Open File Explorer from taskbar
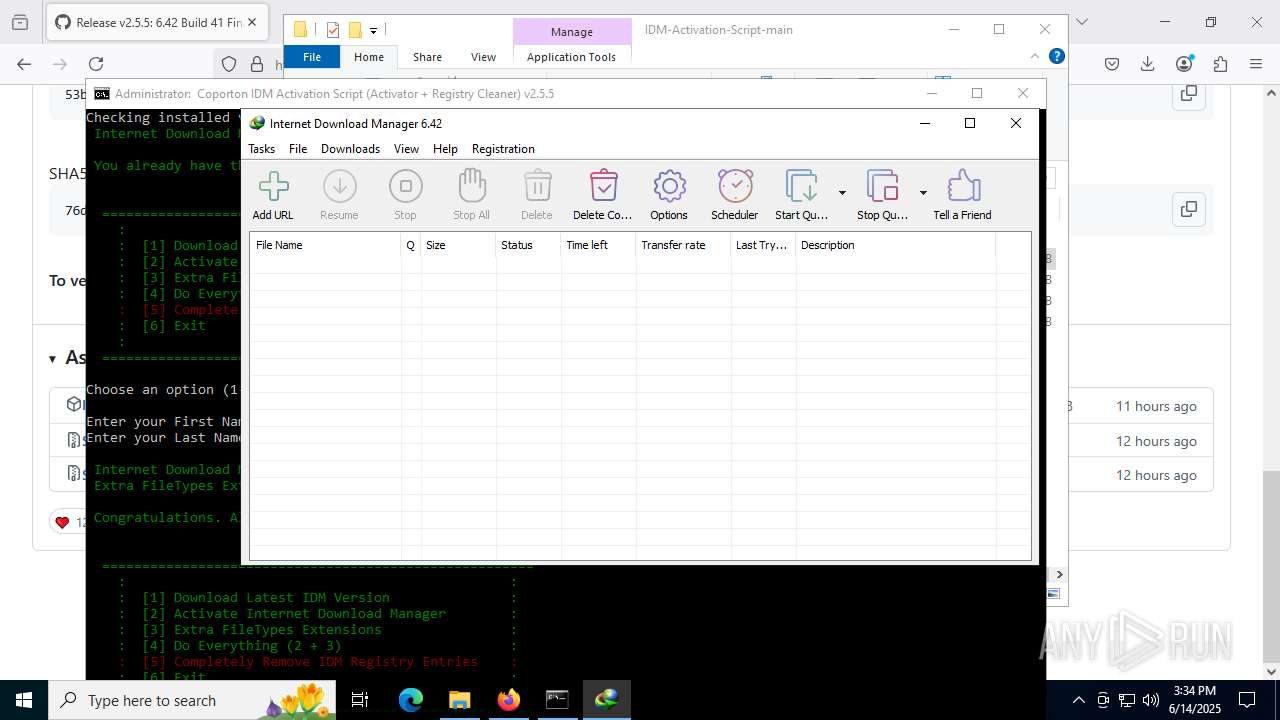 click(x=459, y=700)
